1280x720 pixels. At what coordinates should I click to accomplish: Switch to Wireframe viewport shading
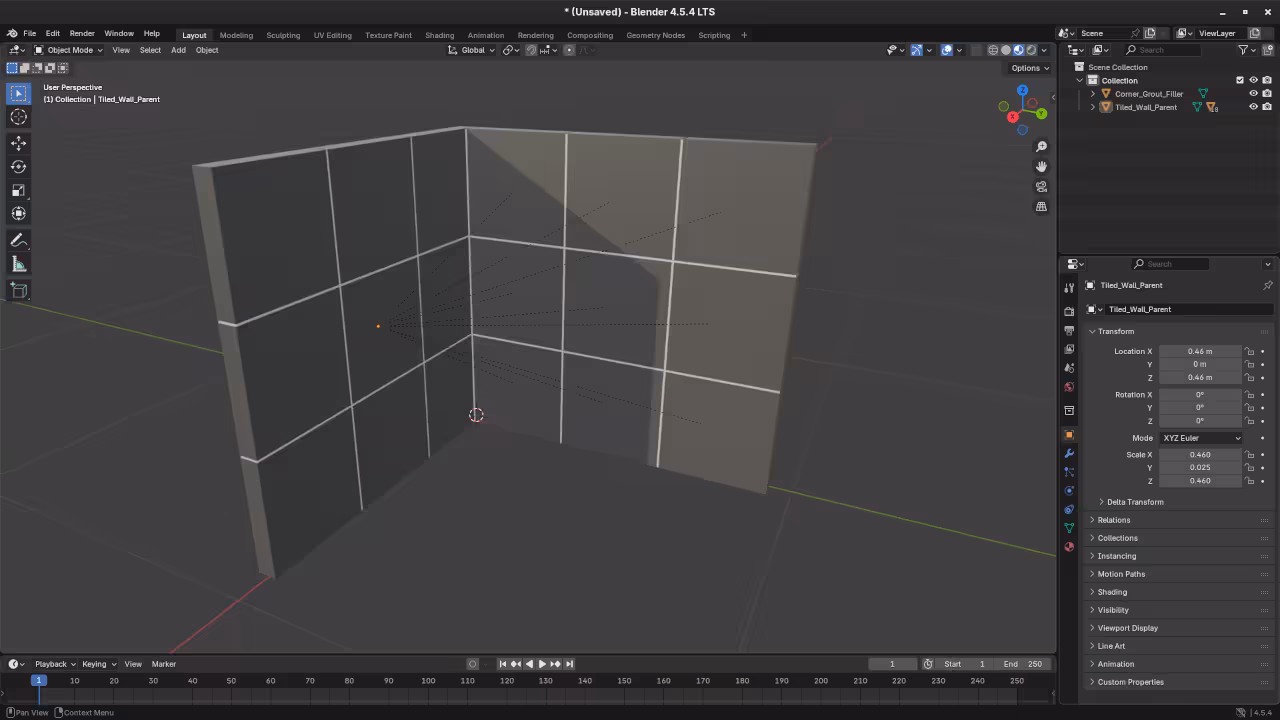coord(993,49)
